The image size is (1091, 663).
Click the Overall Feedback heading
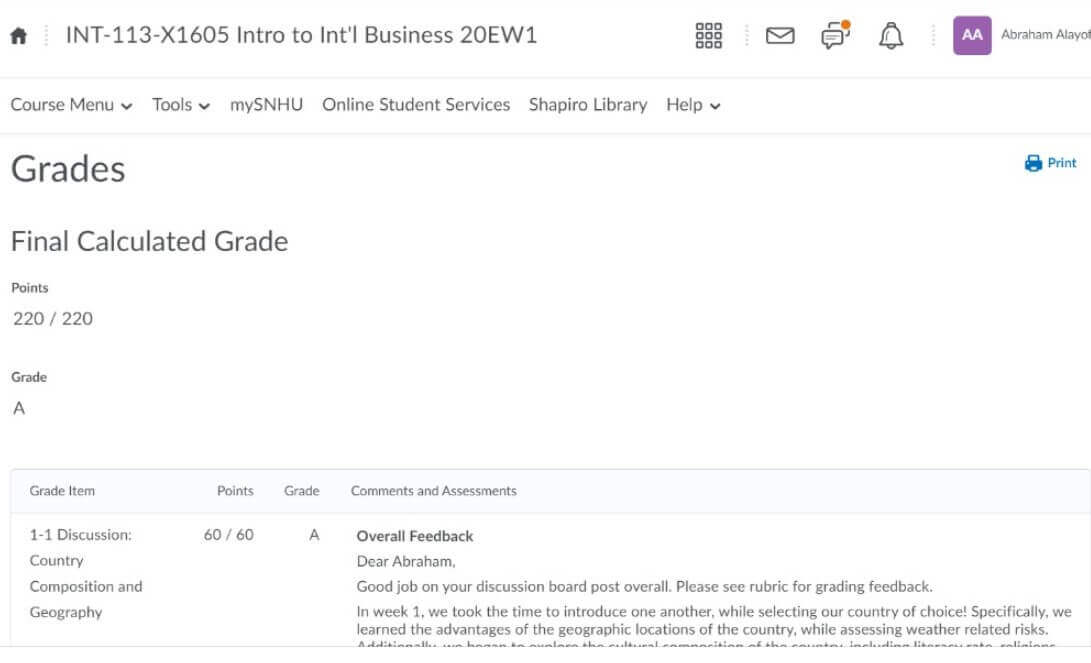(x=415, y=536)
